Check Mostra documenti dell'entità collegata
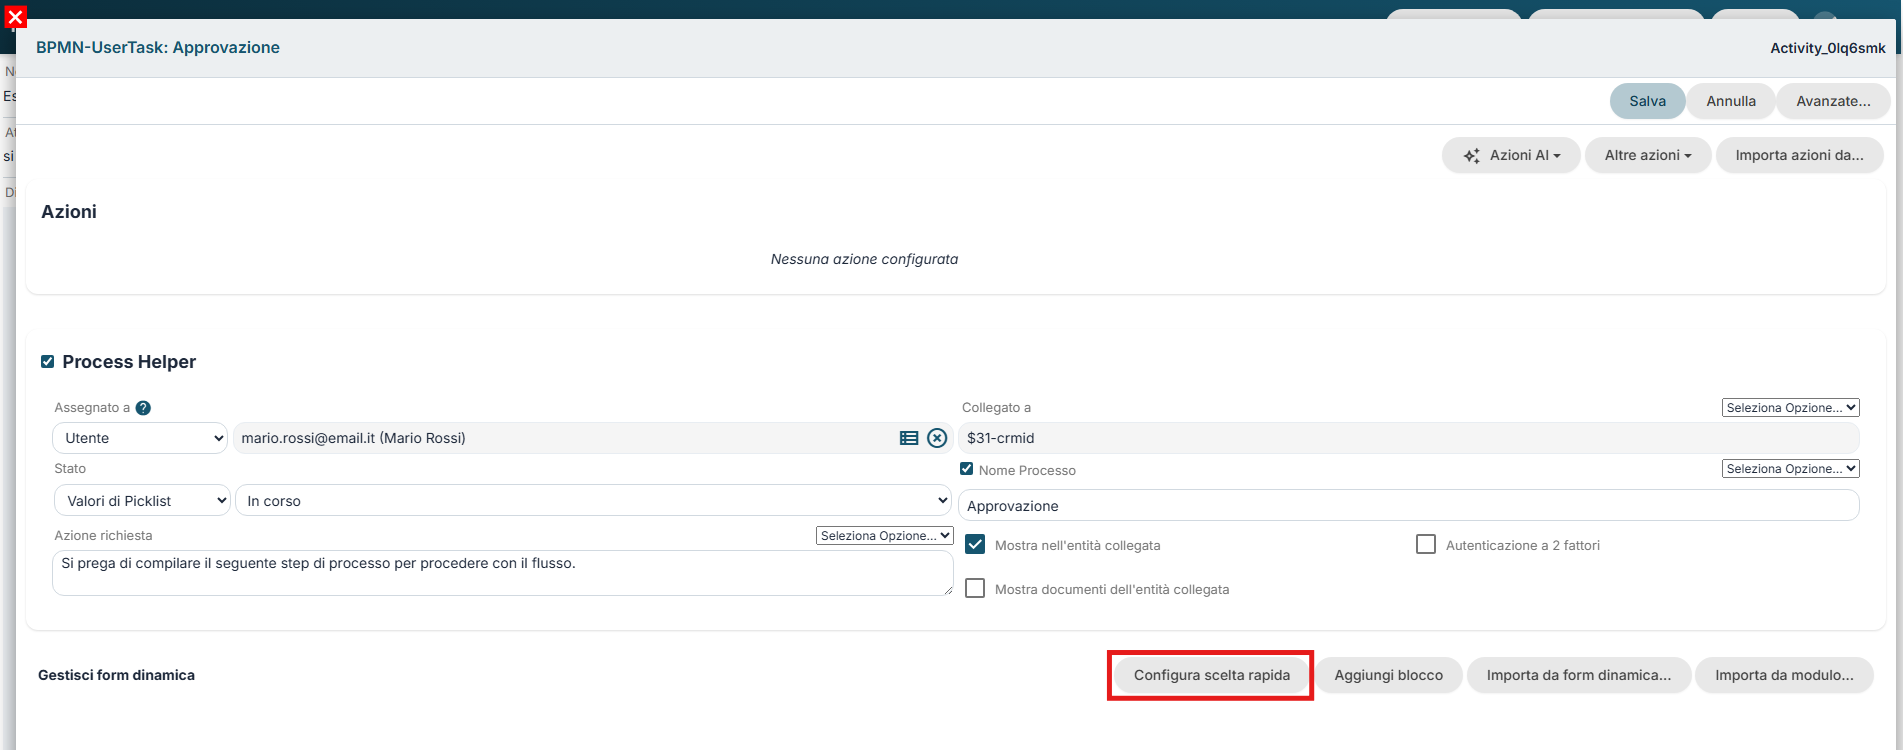This screenshot has width=1903, height=750. tap(975, 588)
